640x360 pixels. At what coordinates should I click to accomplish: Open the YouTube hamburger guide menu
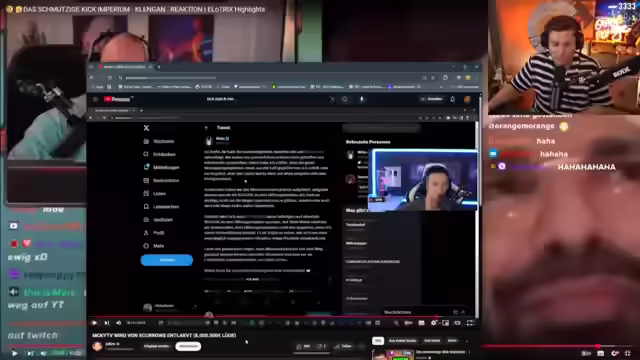[x=96, y=99]
